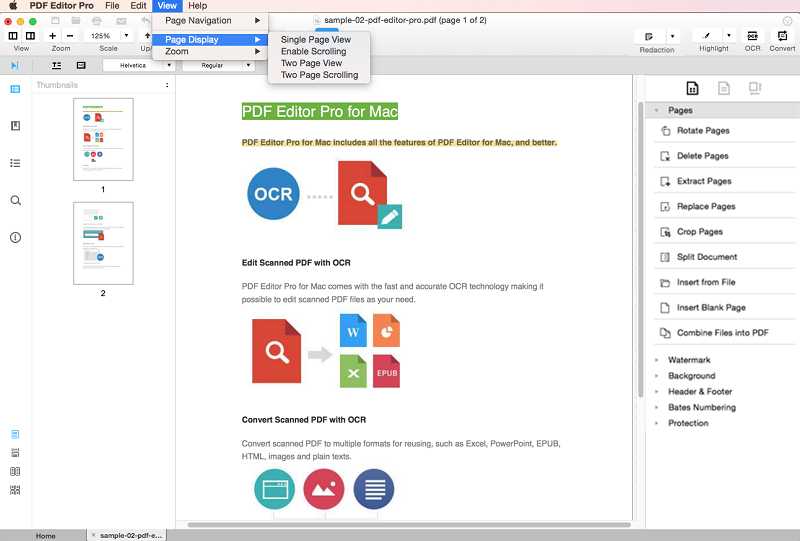
Task: Click the zoom in plus icon
Action: [53, 35]
